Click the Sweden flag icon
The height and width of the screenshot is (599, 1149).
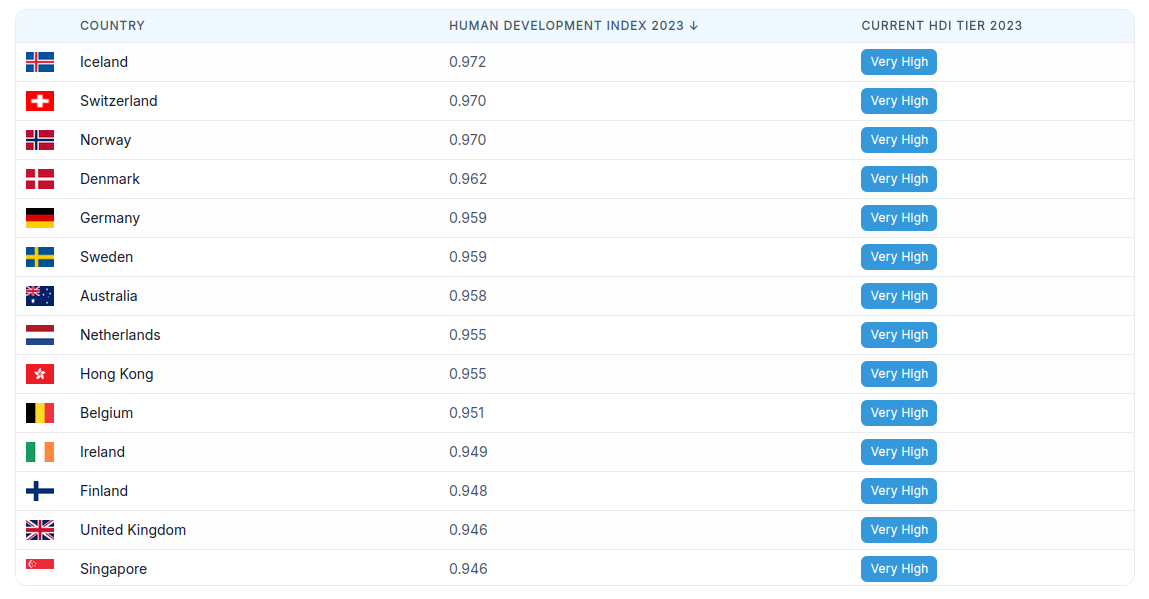40,257
